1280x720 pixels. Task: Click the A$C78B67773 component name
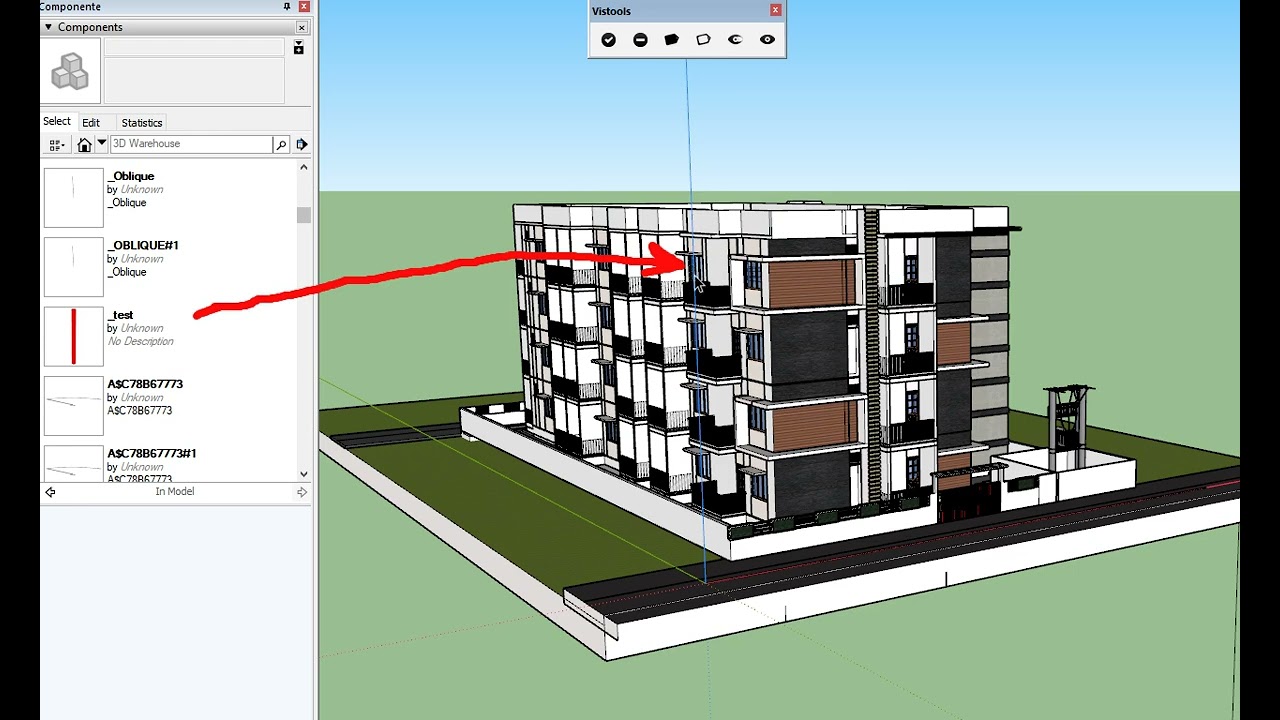point(145,384)
